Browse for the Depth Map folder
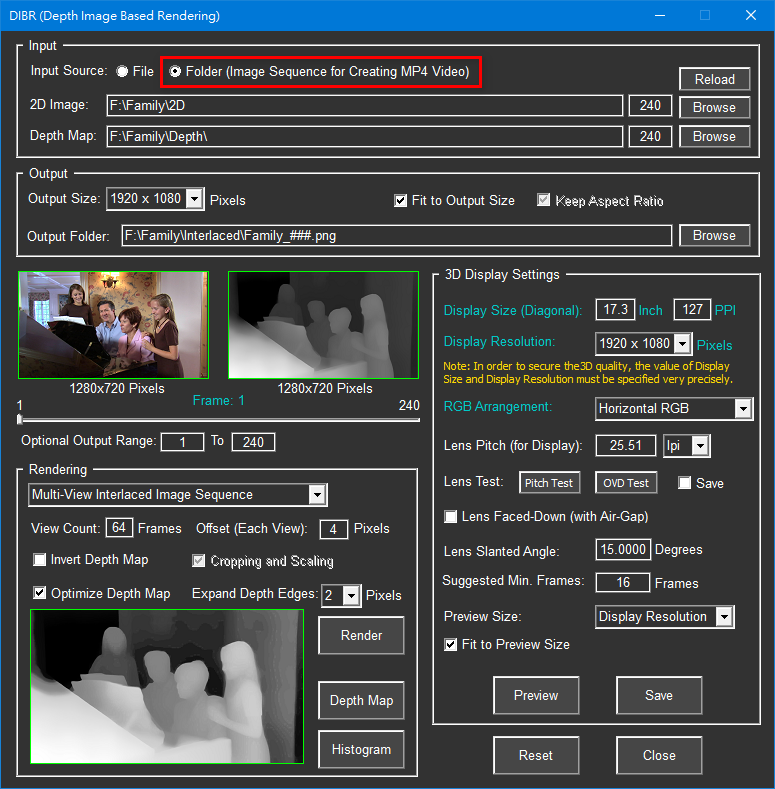This screenshot has width=775, height=789. coord(715,136)
